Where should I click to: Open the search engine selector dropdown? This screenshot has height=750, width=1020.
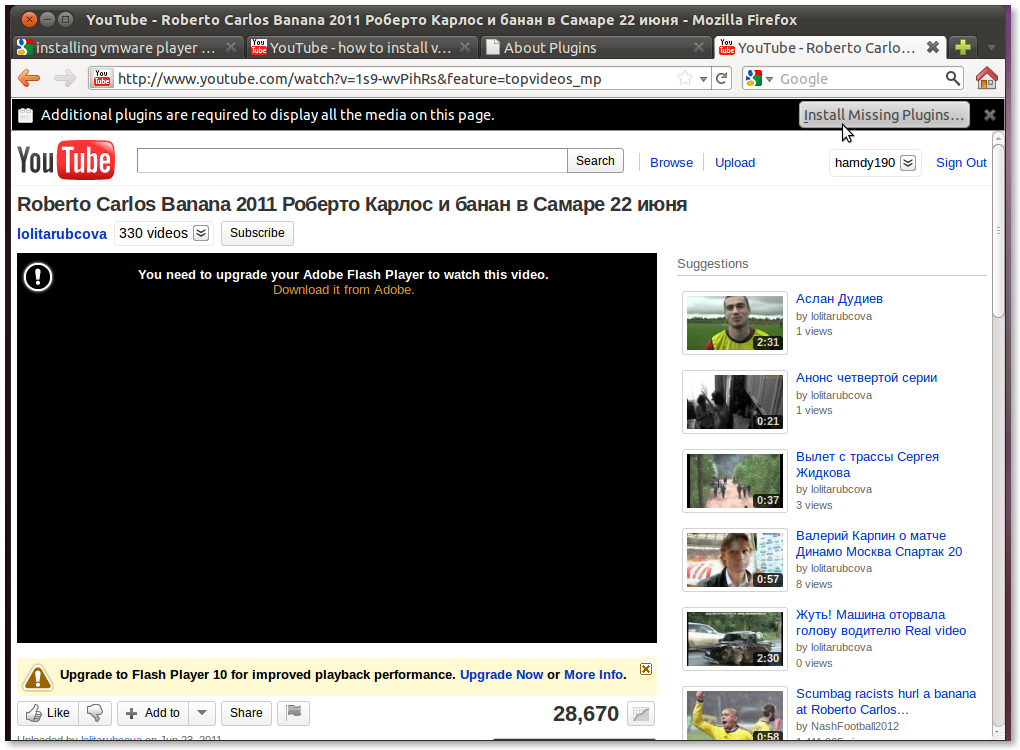click(x=770, y=79)
